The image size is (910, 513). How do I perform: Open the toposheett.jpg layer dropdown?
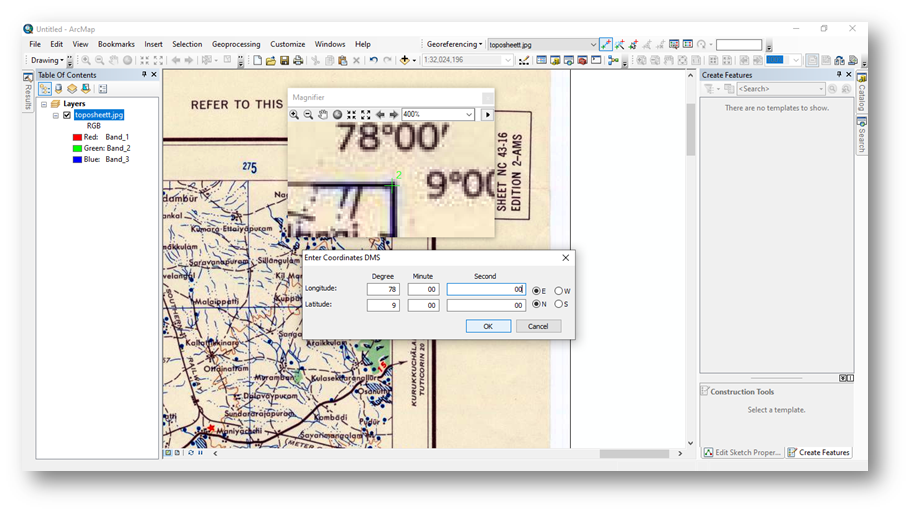coord(593,45)
